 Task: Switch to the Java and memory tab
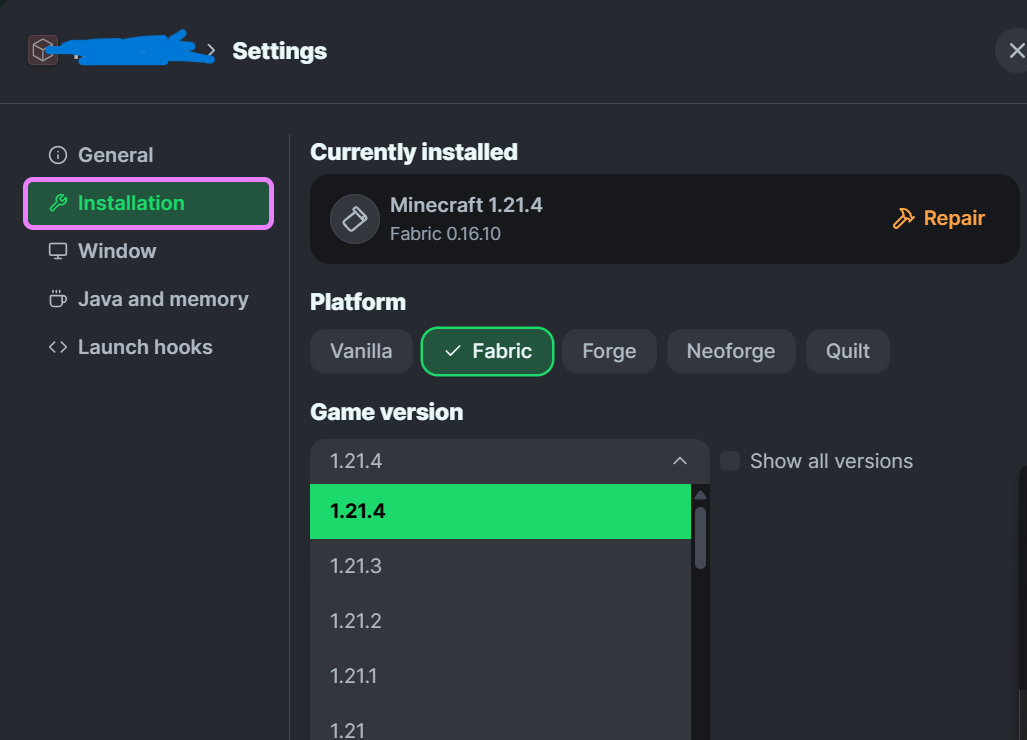point(149,299)
